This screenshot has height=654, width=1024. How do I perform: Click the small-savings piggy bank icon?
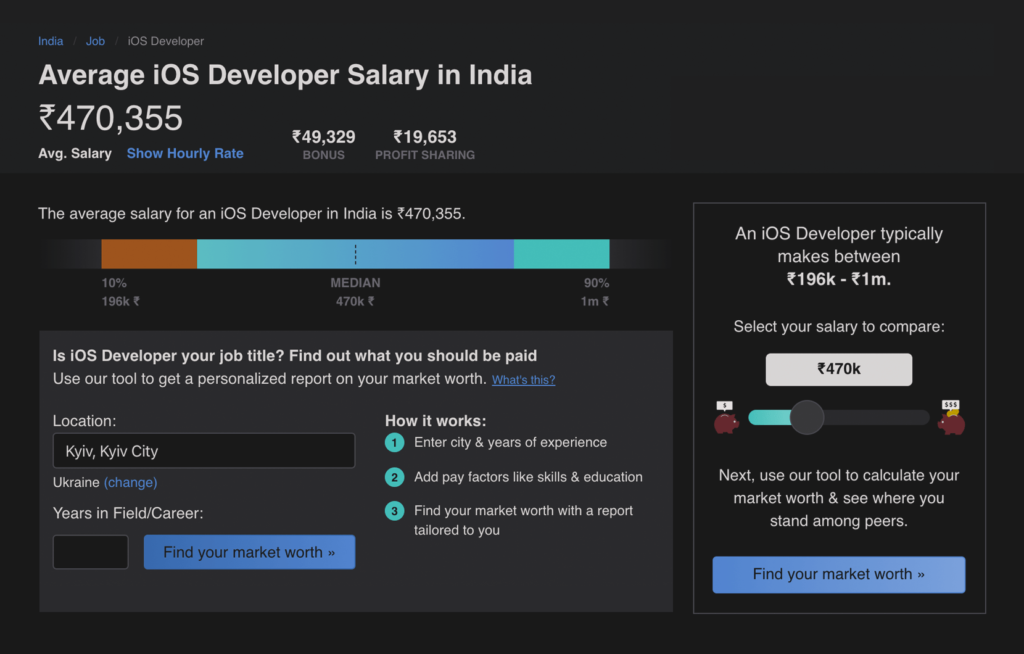726,417
